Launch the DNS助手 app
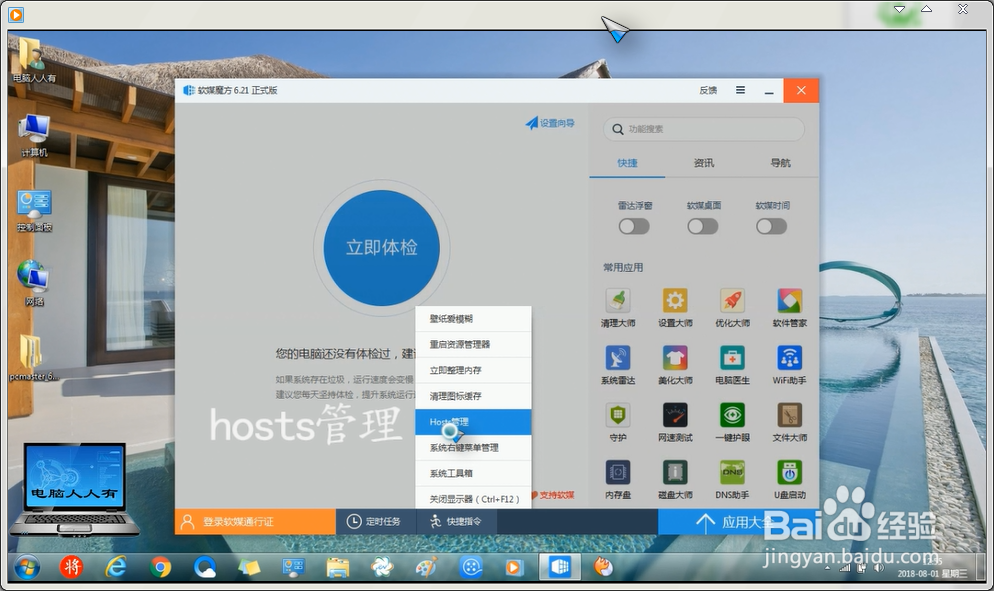 coord(732,479)
